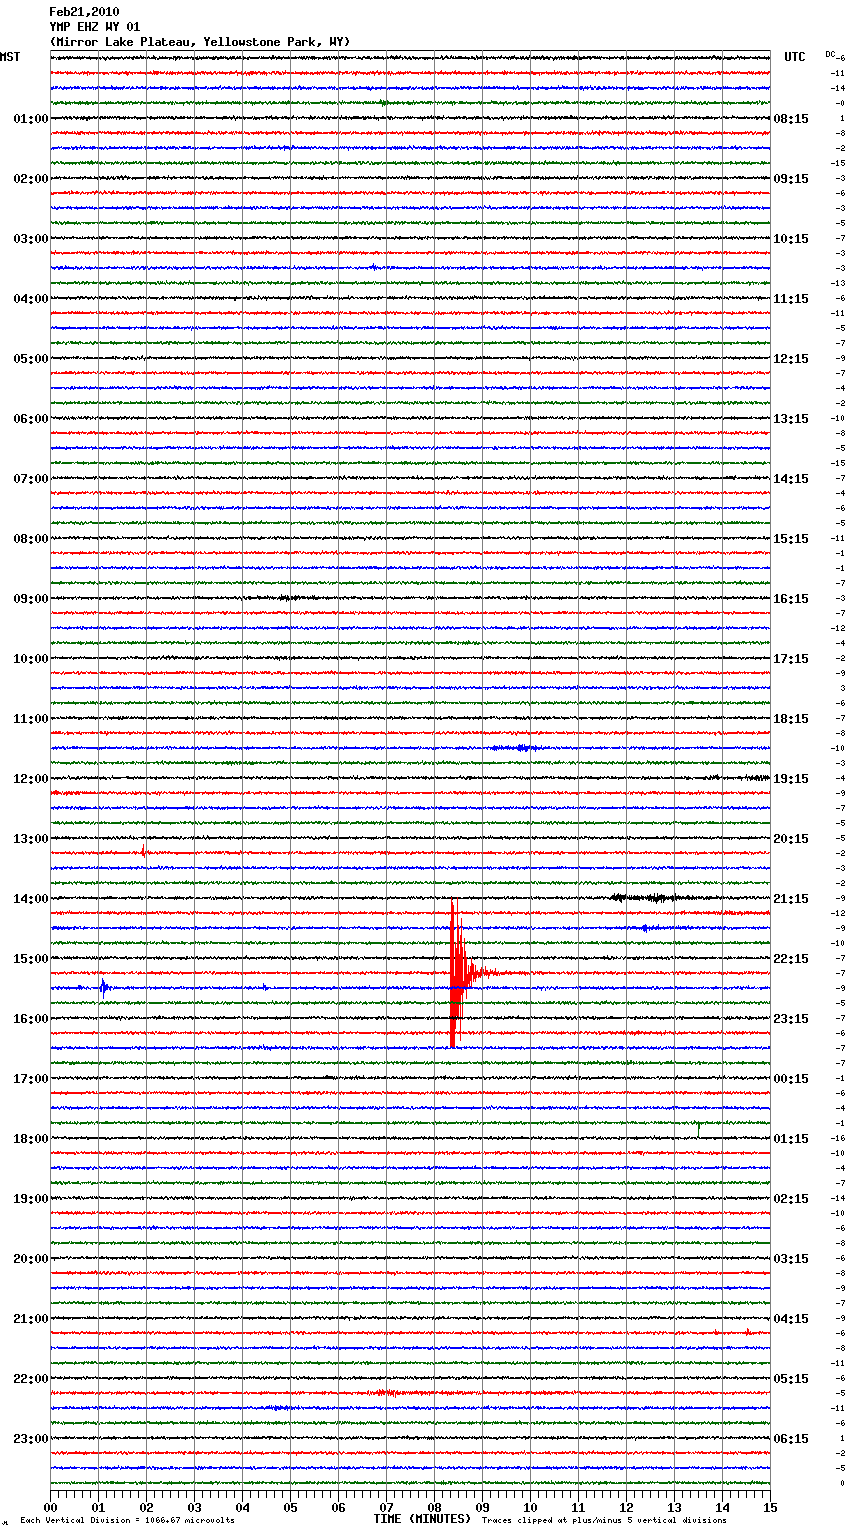Click the 14:15 UTC time label

click(x=791, y=479)
